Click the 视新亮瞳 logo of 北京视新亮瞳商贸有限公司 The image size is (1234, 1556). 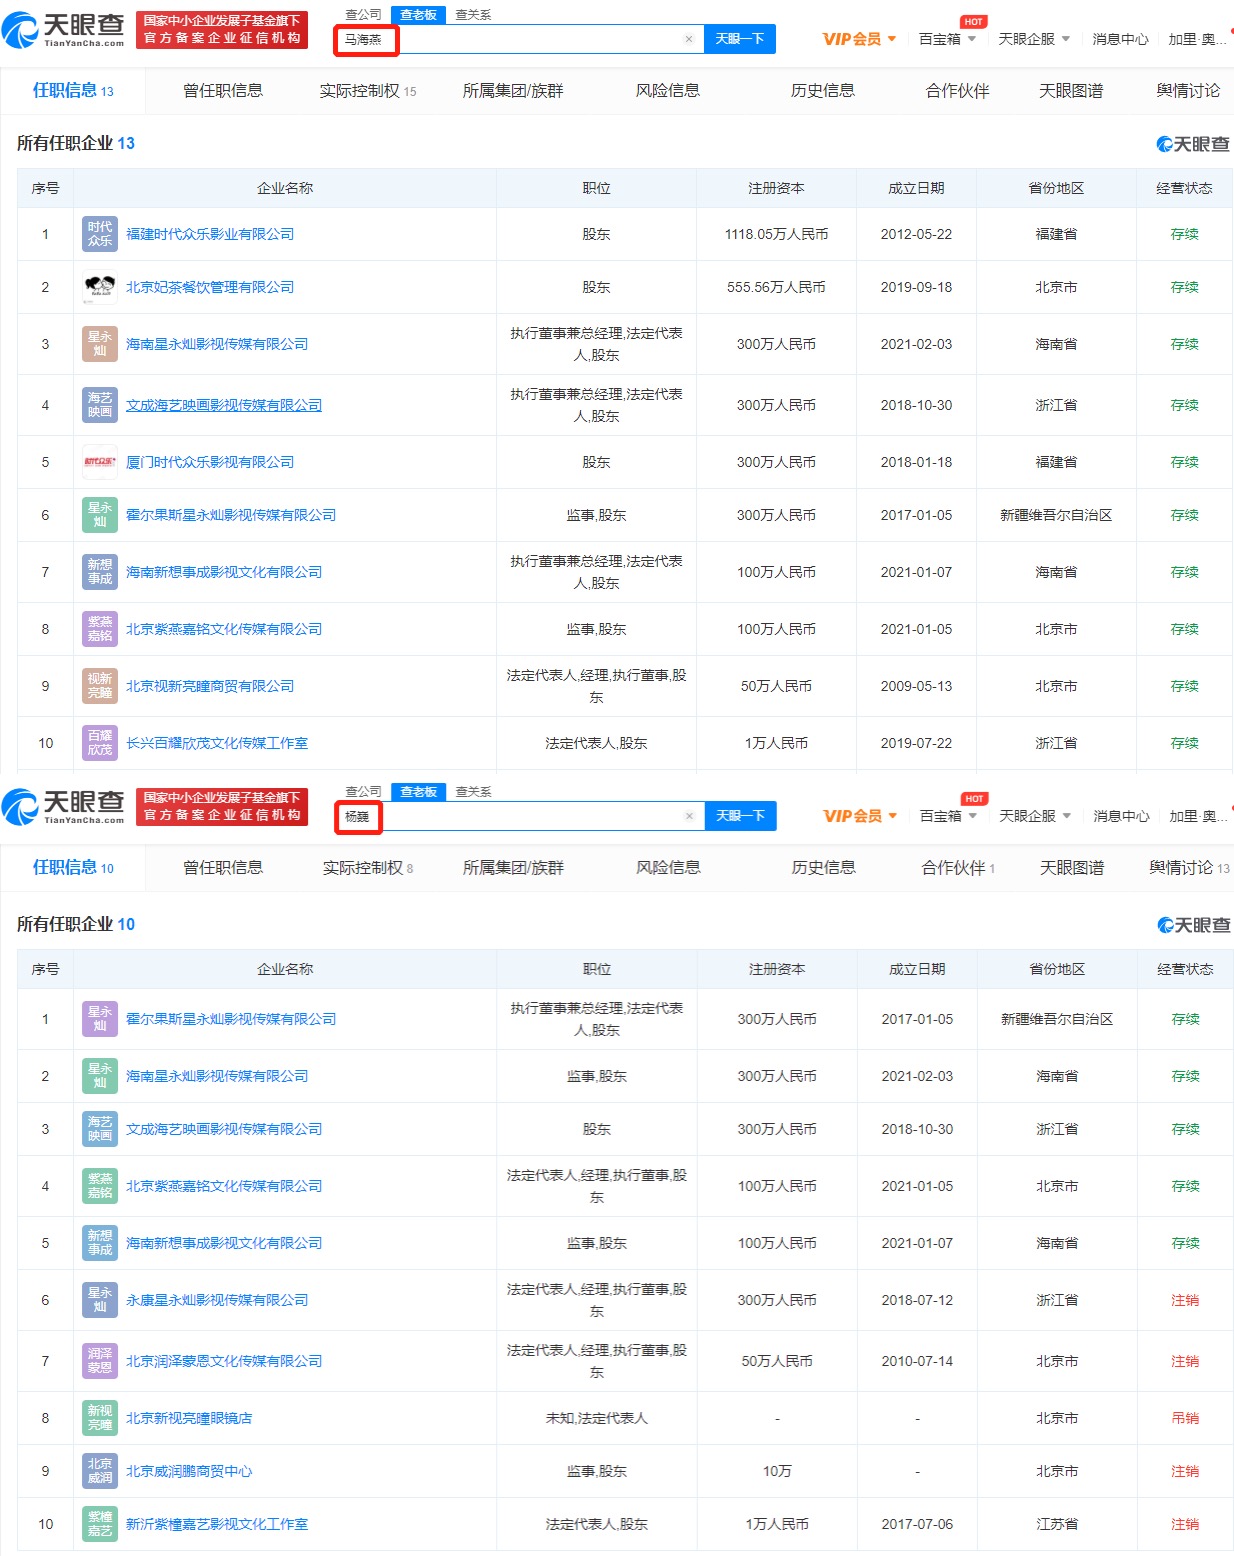(100, 686)
